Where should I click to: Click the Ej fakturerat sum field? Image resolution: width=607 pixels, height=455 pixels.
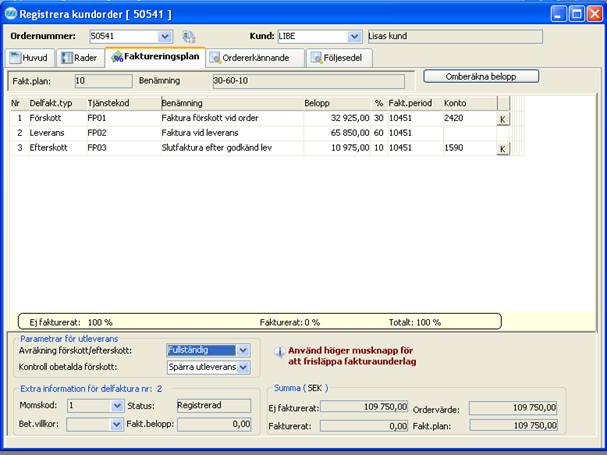tap(364, 407)
